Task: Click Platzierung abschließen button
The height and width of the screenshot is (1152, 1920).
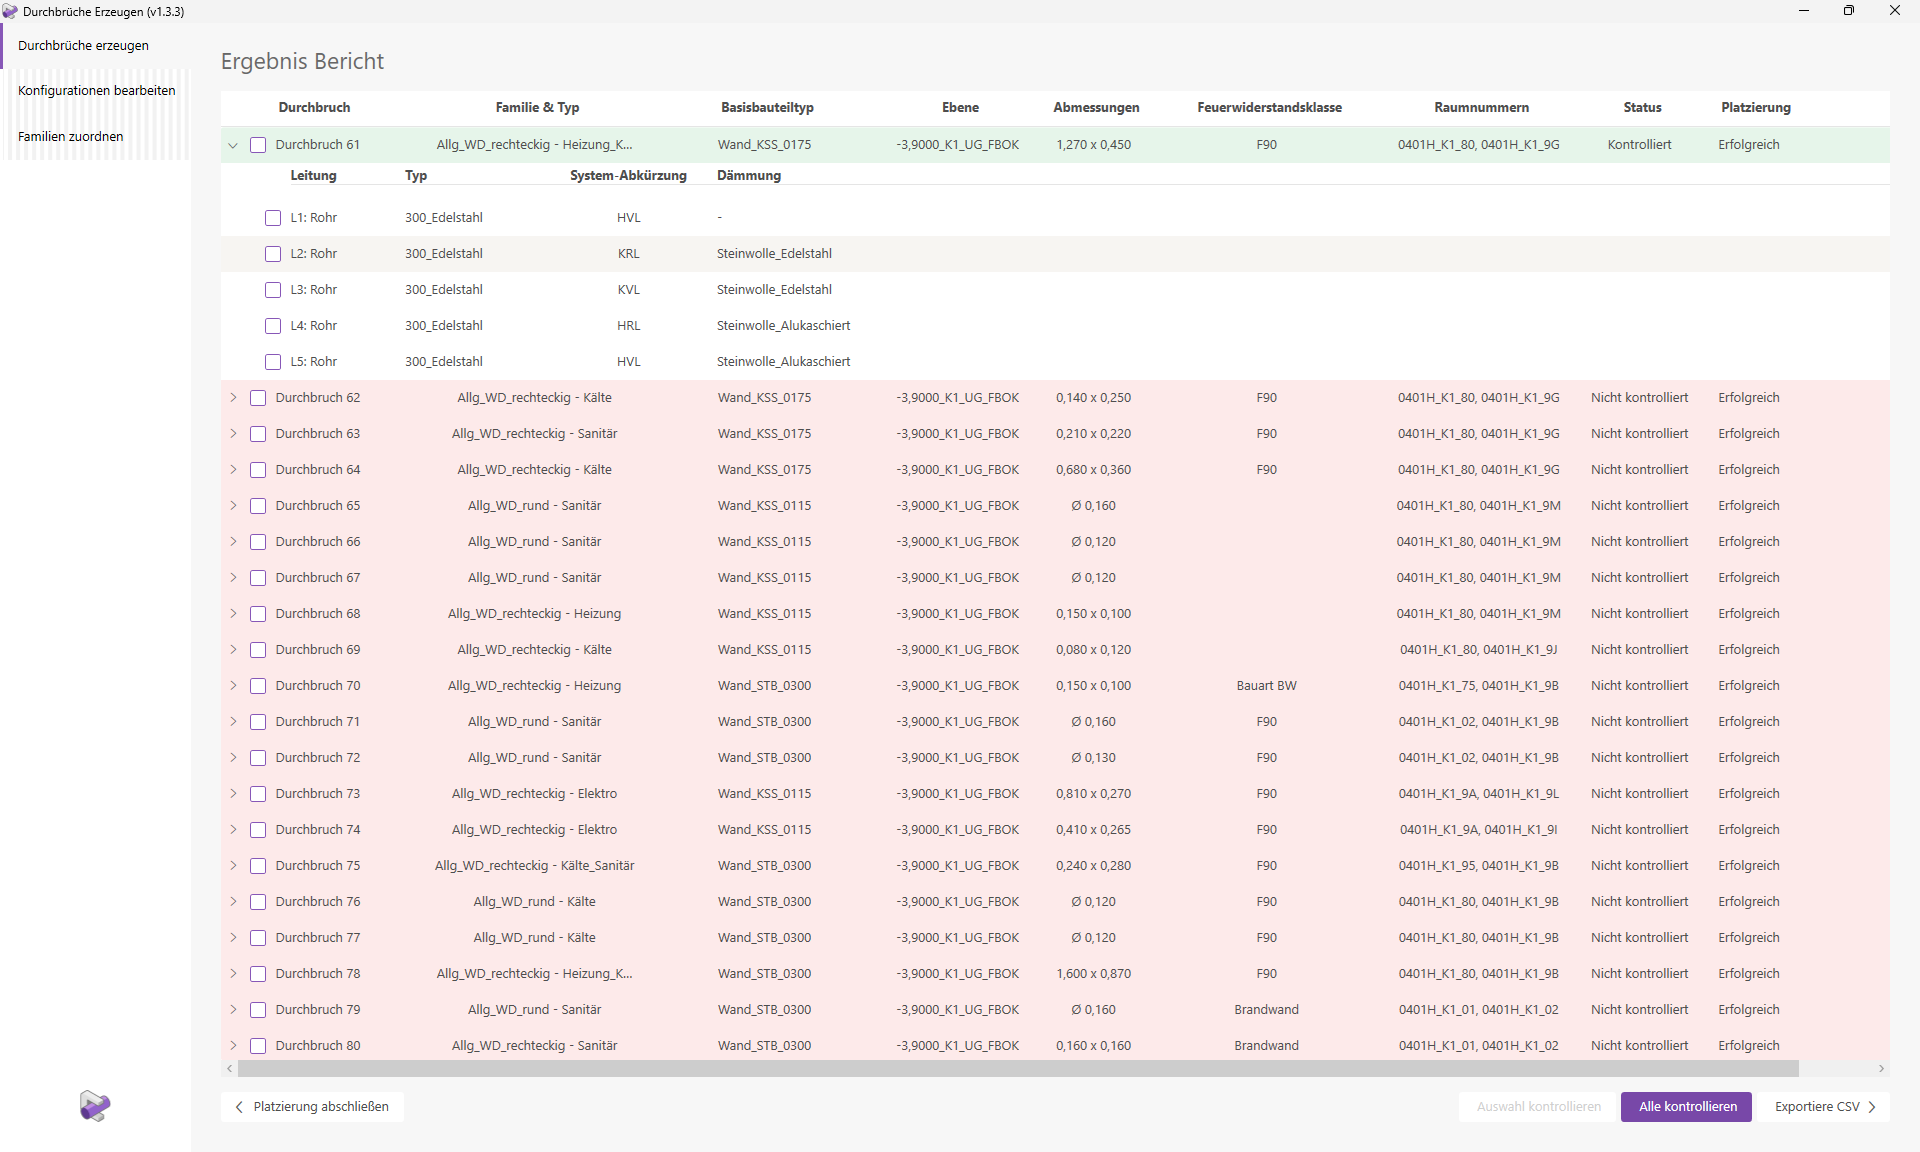Action: pos(312,1107)
